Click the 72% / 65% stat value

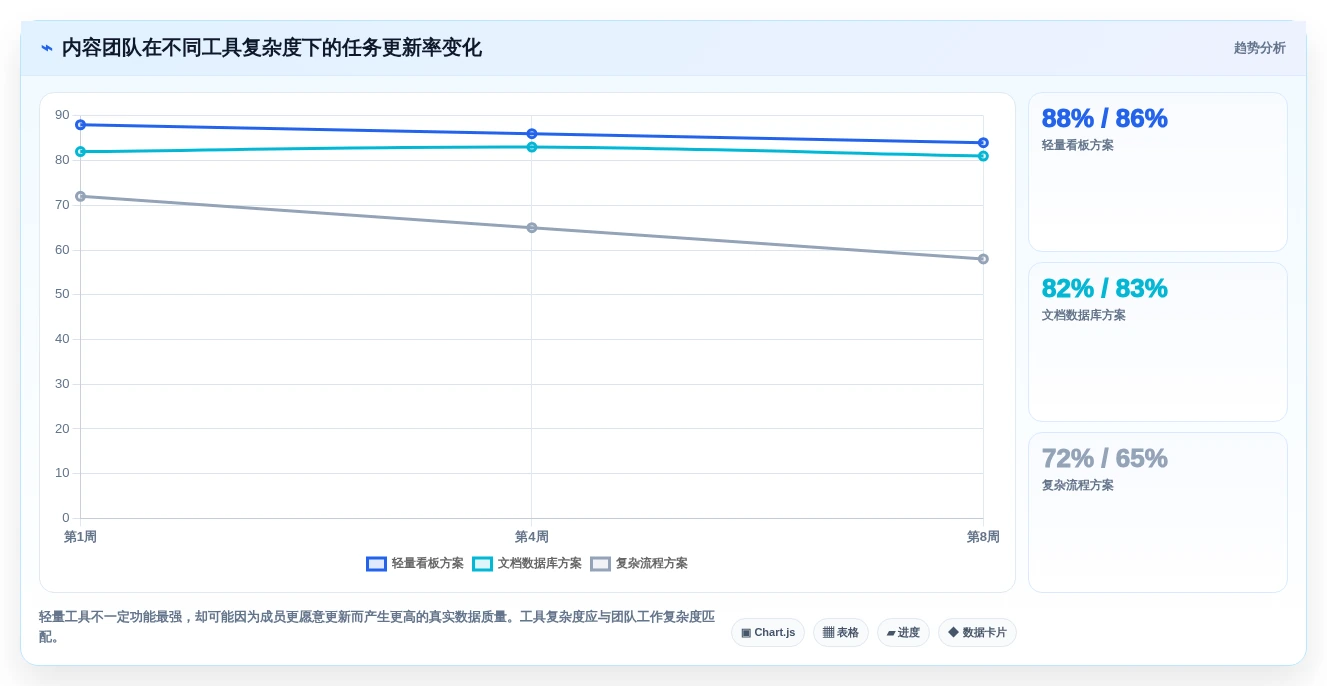tap(1104, 458)
